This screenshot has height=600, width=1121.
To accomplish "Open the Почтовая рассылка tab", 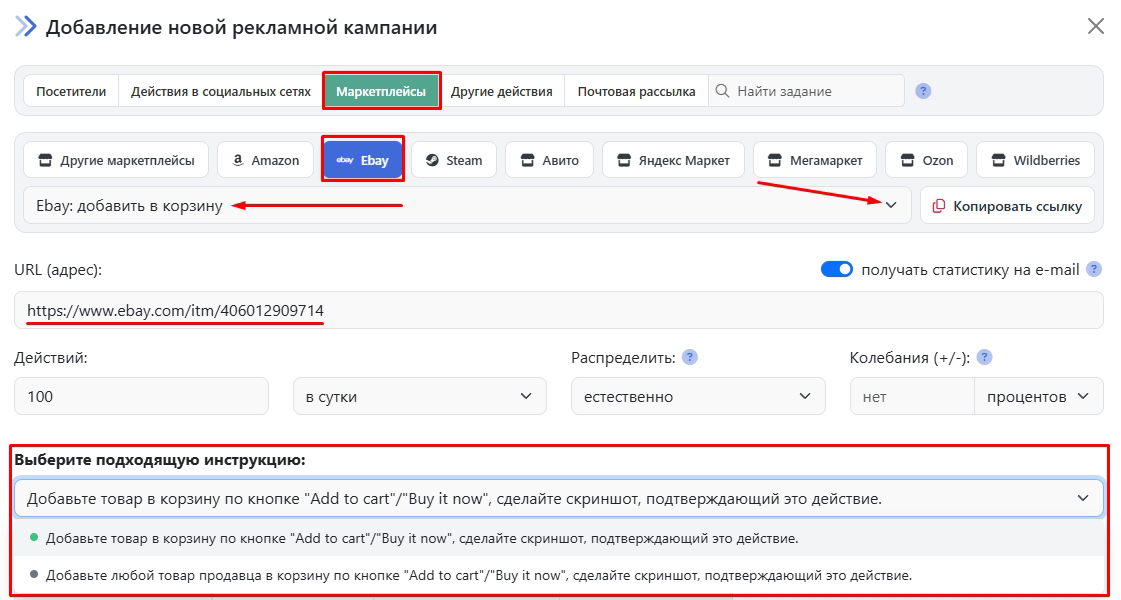I will coord(636,91).
